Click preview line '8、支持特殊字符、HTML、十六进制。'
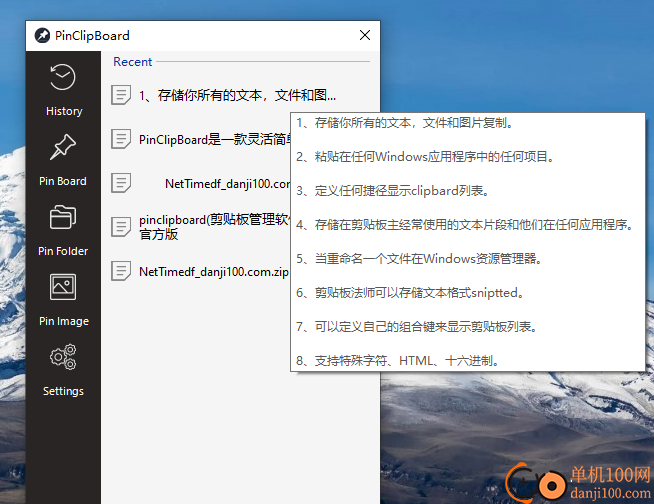Image resolution: width=654 pixels, height=504 pixels. (398, 360)
